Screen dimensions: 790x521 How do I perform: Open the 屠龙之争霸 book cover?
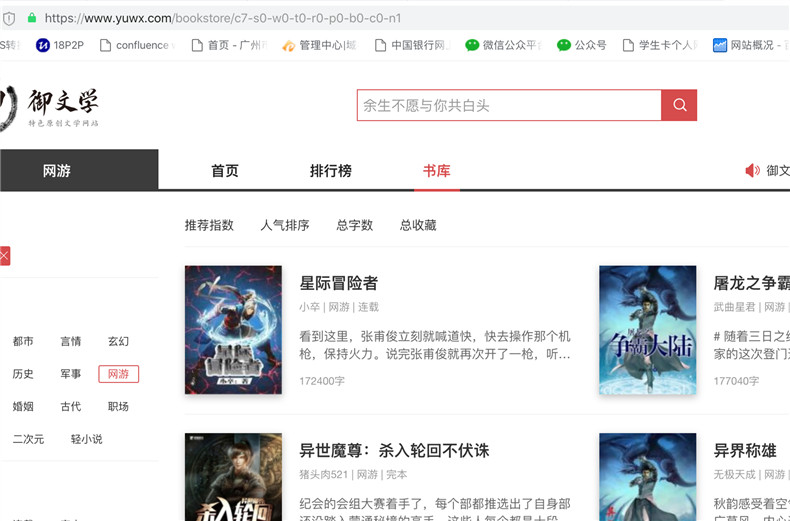pos(648,330)
